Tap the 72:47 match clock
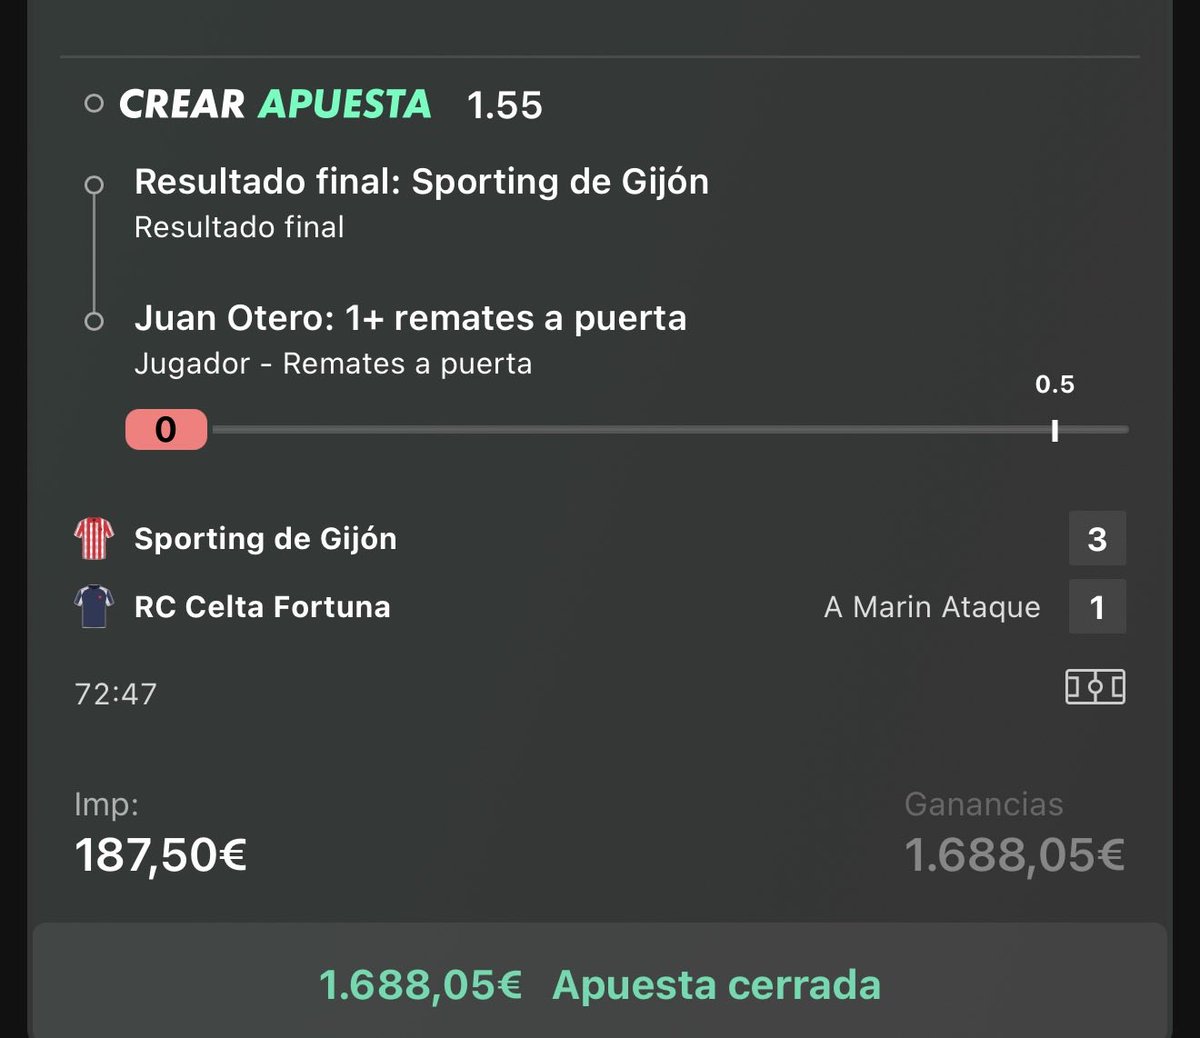The width and height of the screenshot is (1200, 1038). pos(116,694)
